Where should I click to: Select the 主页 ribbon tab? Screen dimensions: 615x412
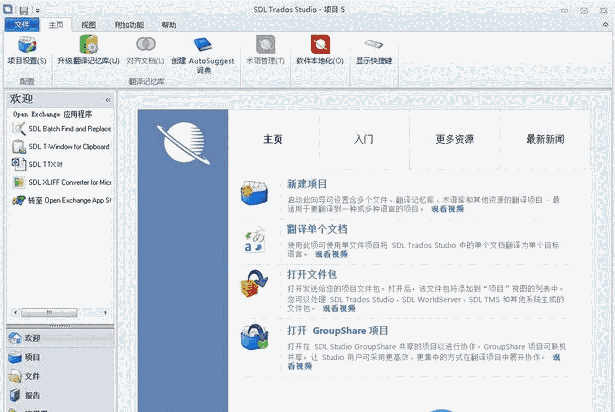coord(56,25)
